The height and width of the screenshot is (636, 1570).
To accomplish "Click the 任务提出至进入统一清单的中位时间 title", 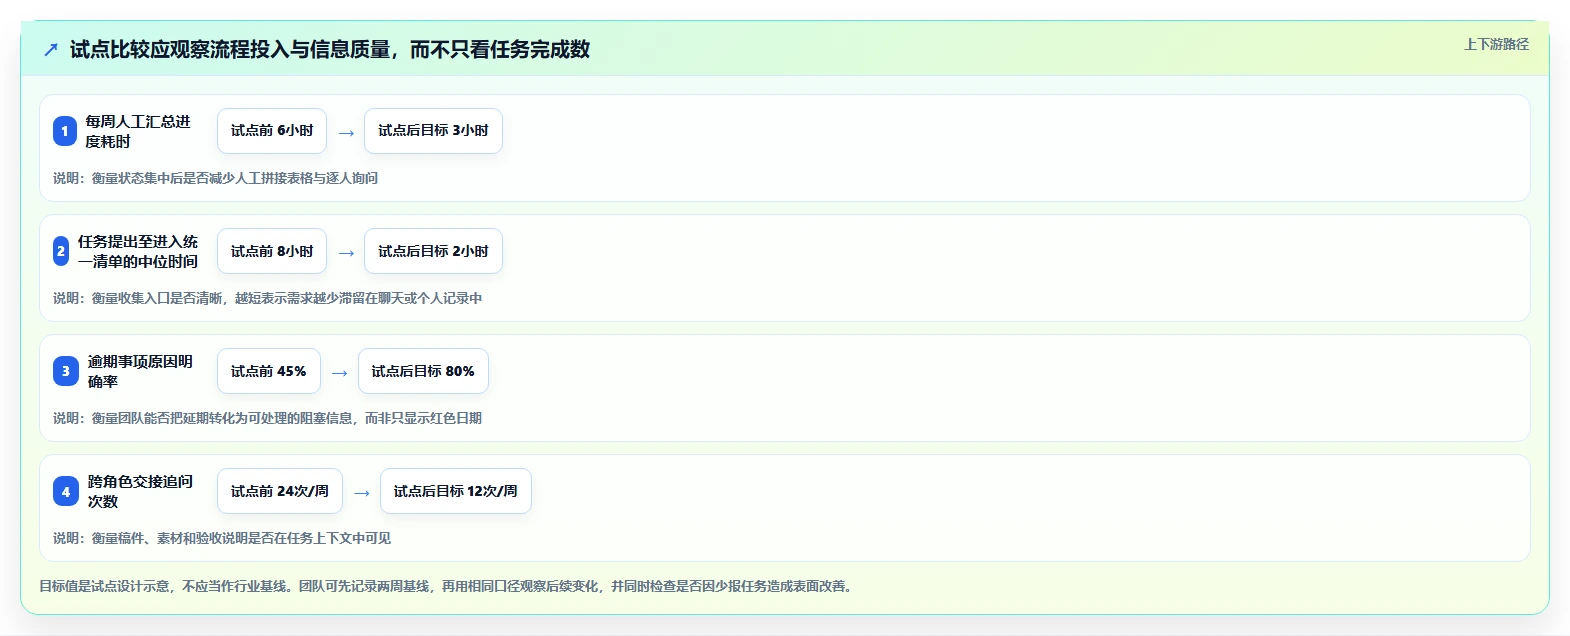I will (x=138, y=251).
